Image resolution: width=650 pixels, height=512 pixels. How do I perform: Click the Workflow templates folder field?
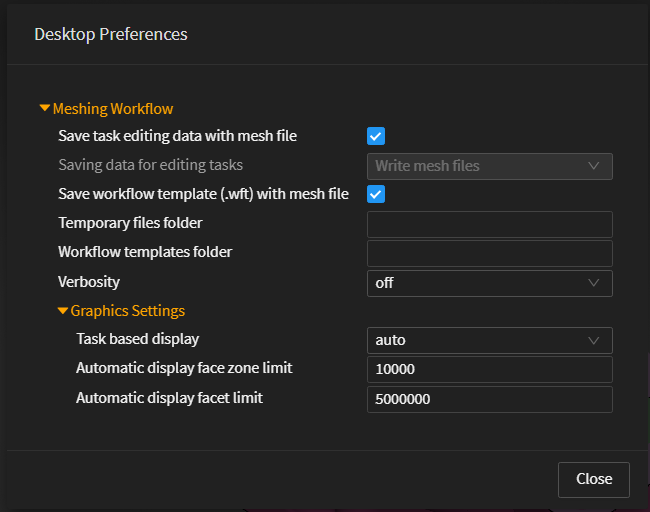(489, 253)
